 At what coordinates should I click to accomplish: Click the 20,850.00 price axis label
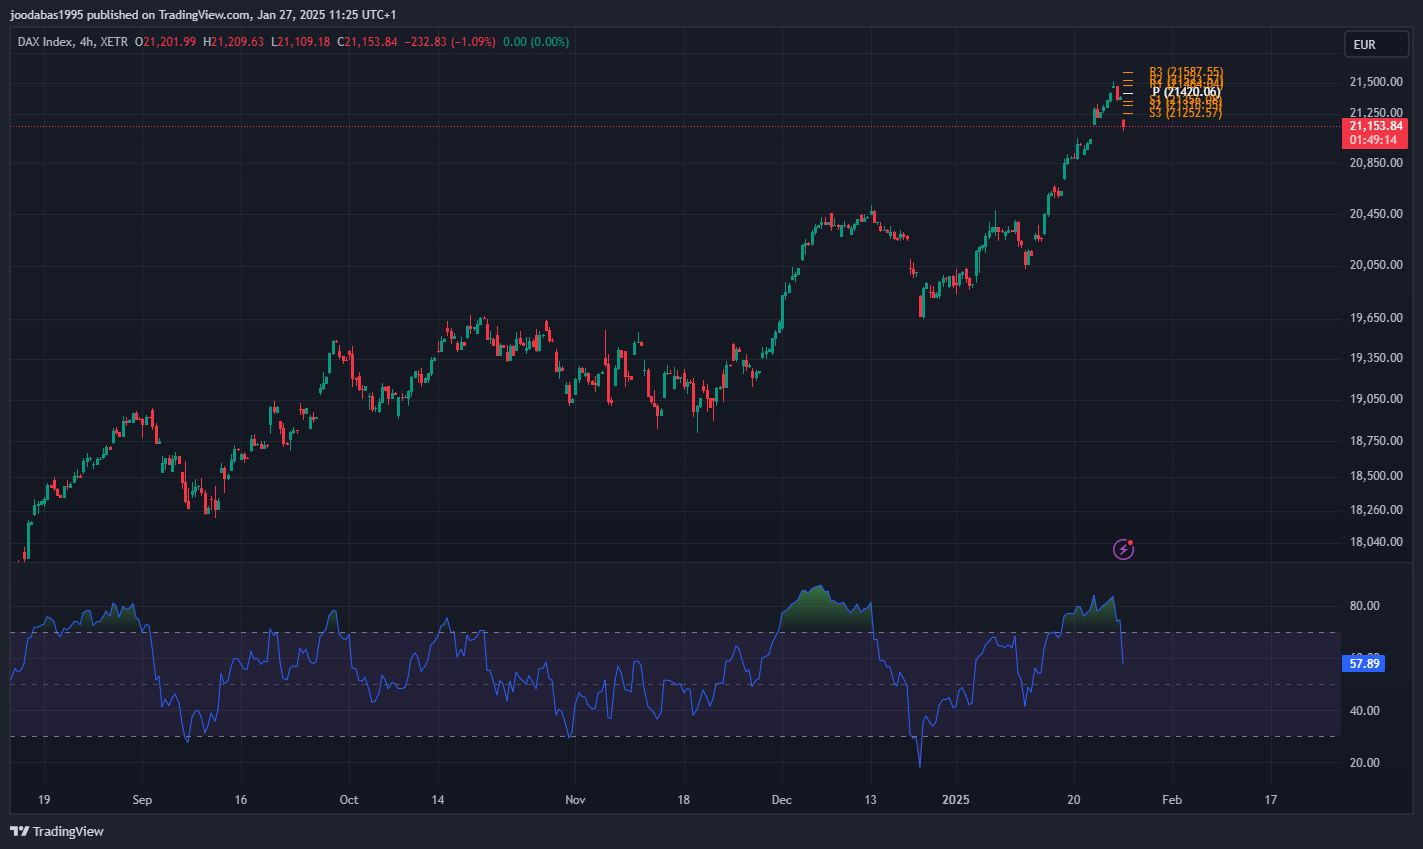click(1375, 163)
